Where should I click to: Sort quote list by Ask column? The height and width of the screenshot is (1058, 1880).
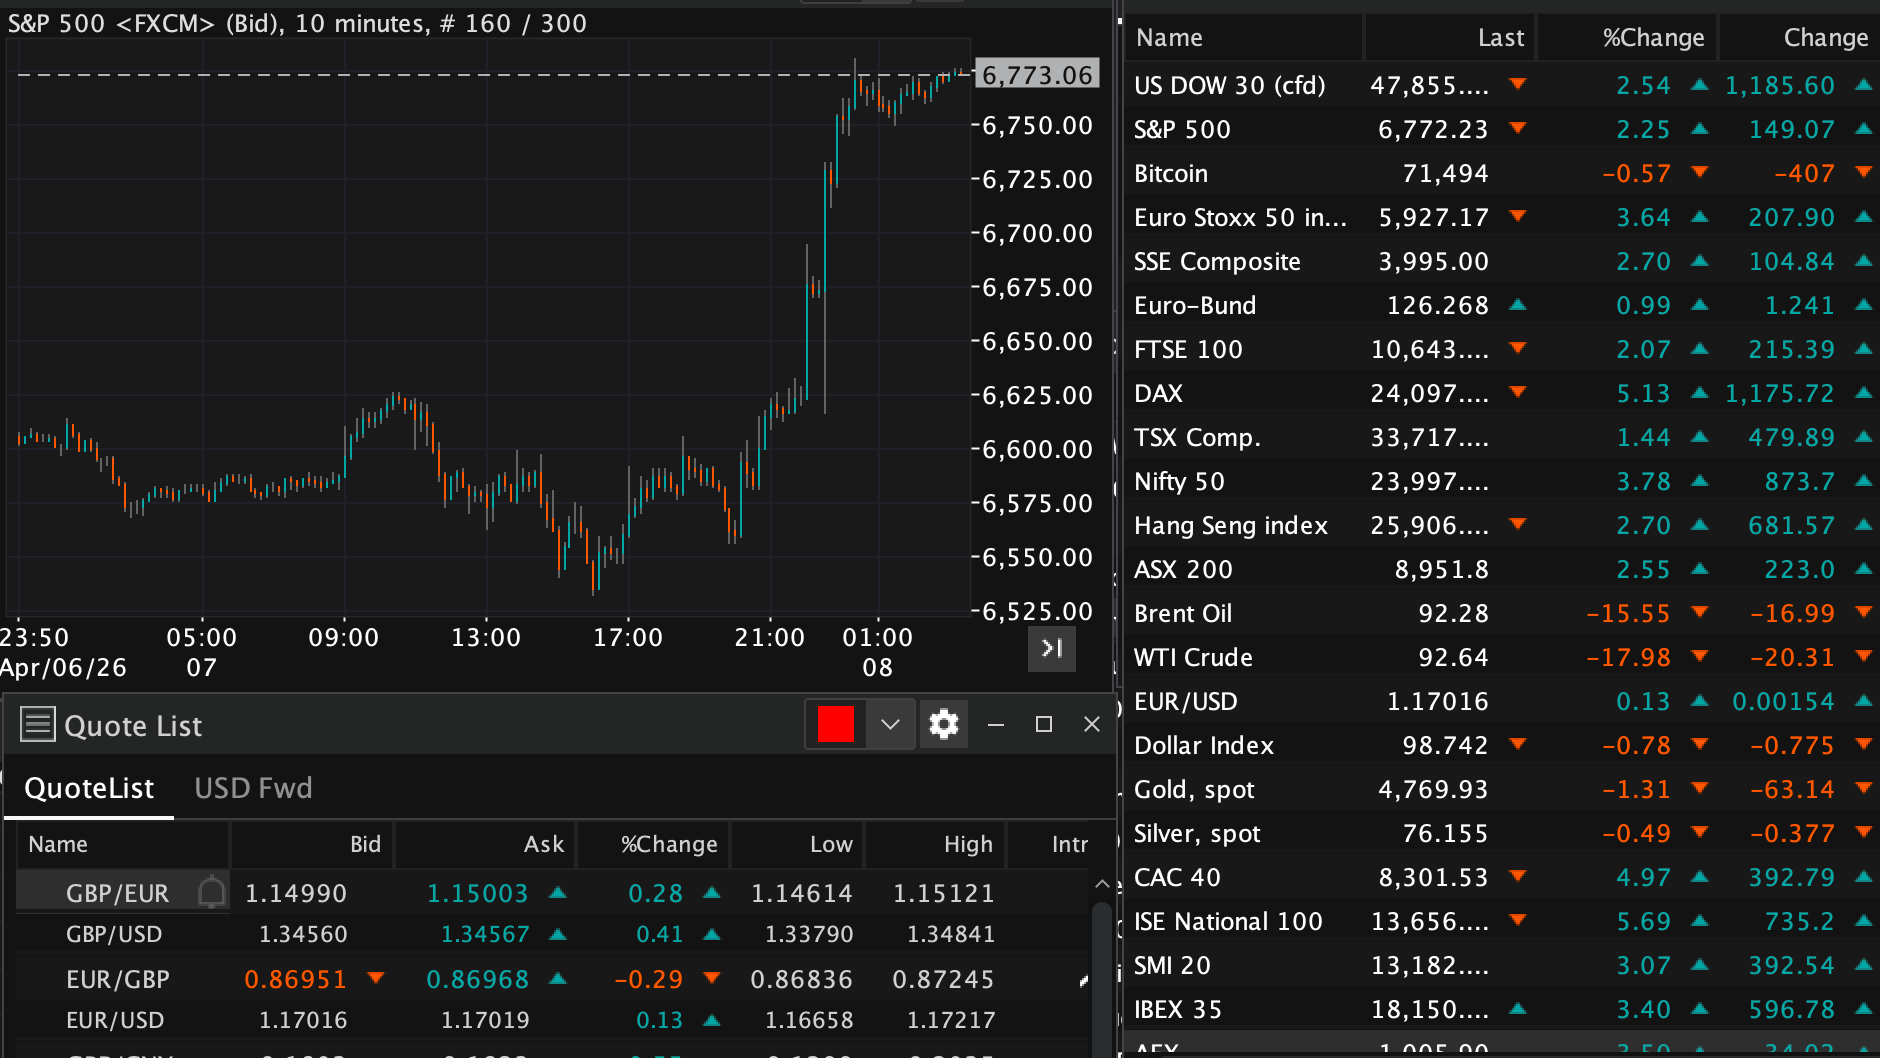tap(486, 844)
